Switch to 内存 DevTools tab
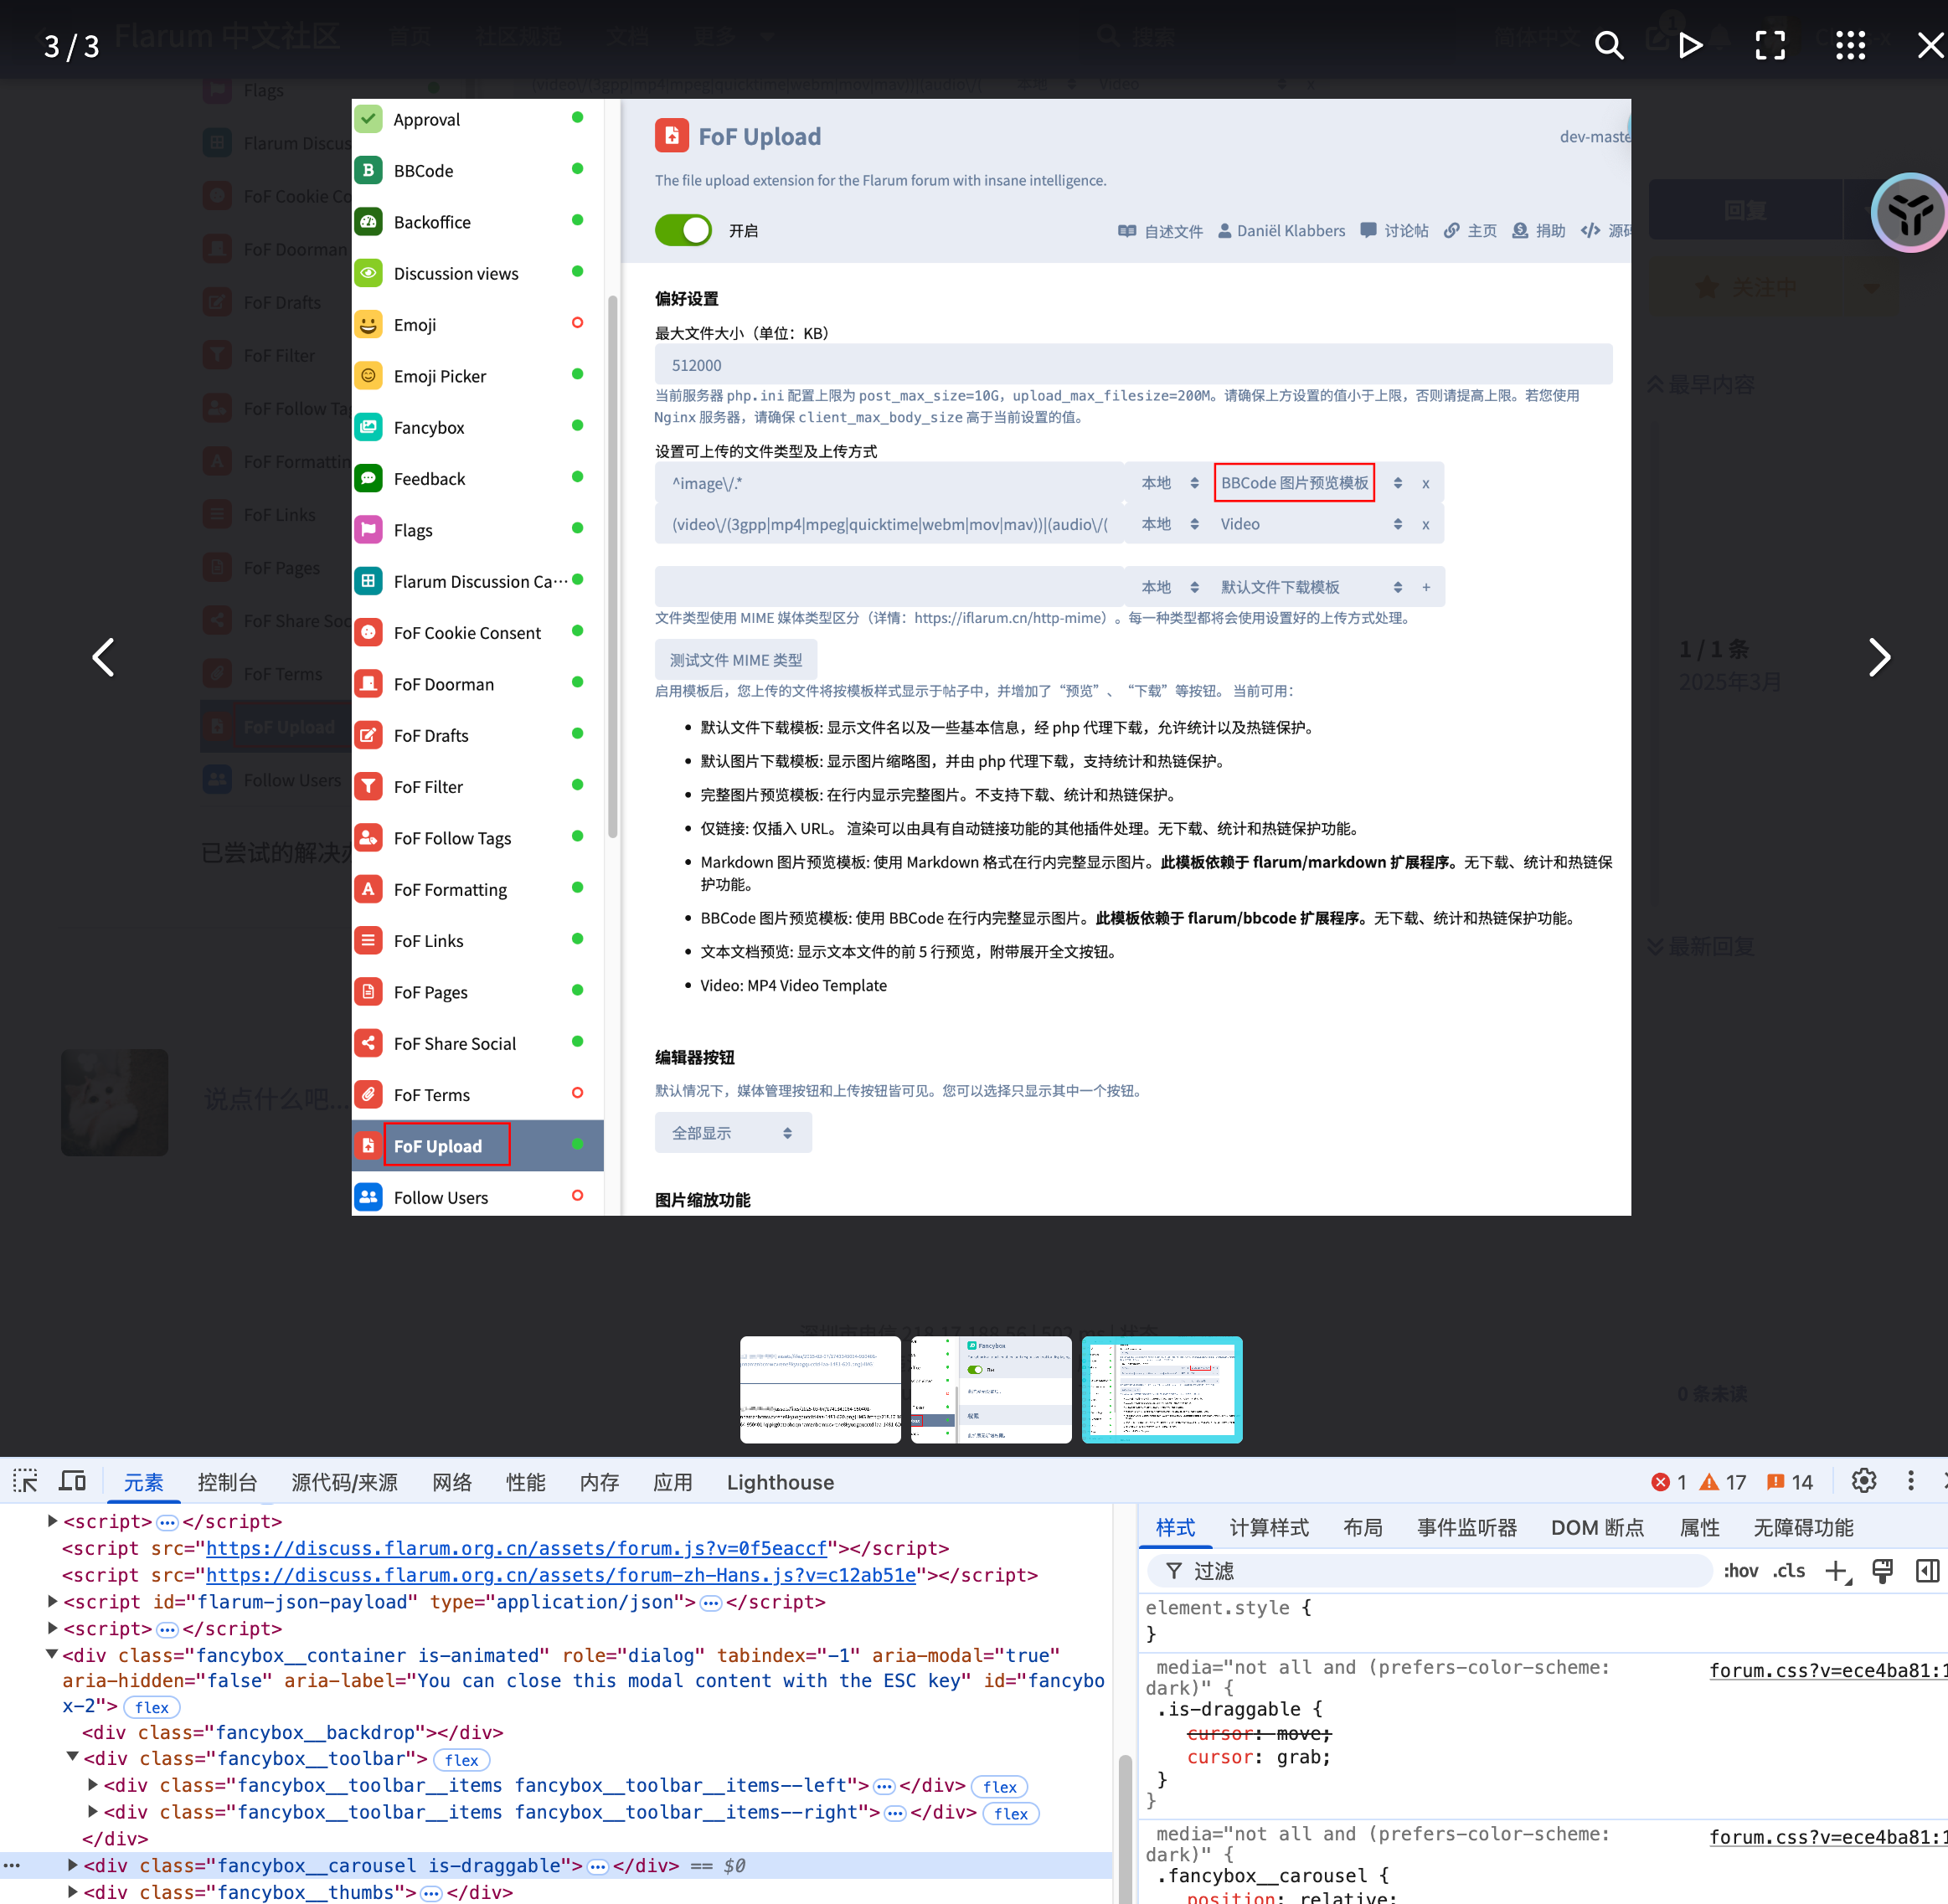Image resolution: width=1948 pixels, height=1904 pixels. point(599,1482)
